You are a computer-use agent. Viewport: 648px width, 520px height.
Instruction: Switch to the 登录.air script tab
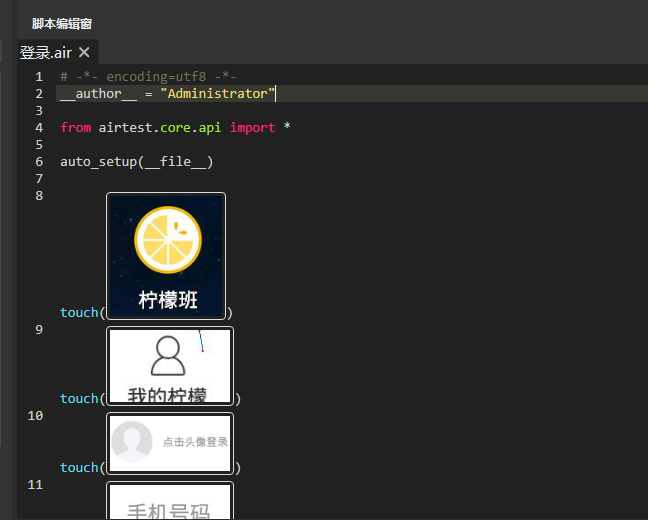click(46, 53)
